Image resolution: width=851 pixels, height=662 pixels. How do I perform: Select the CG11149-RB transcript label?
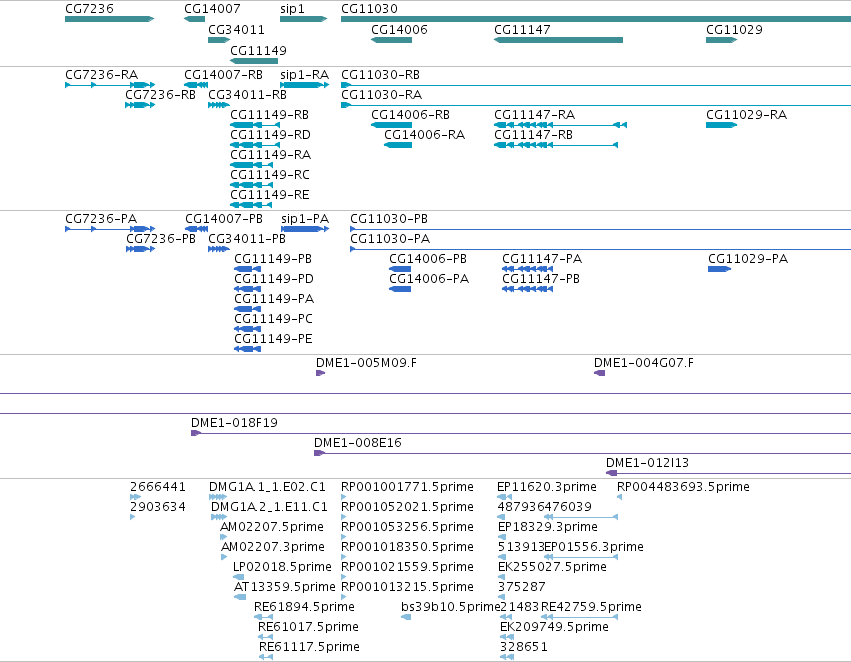pos(270,115)
